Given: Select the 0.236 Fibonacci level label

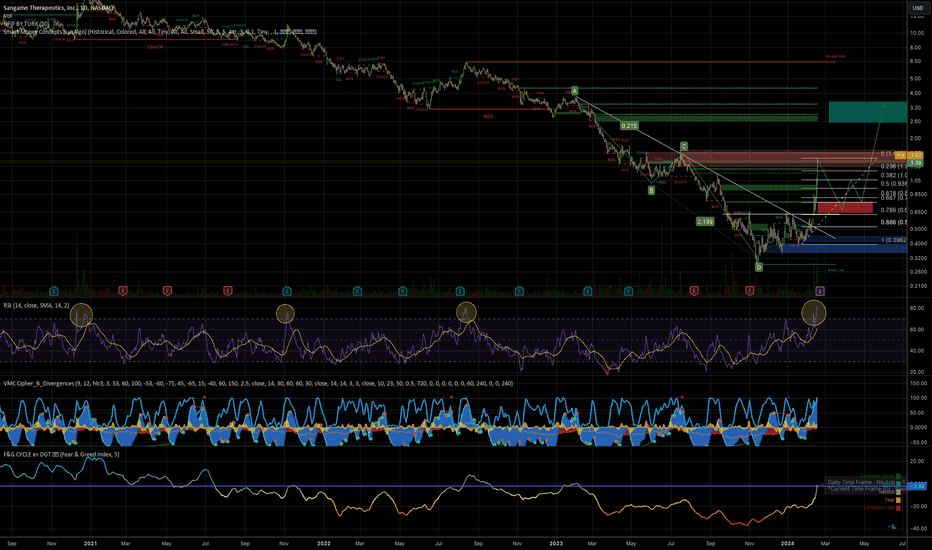Looking at the screenshot, I should point(893,166).
